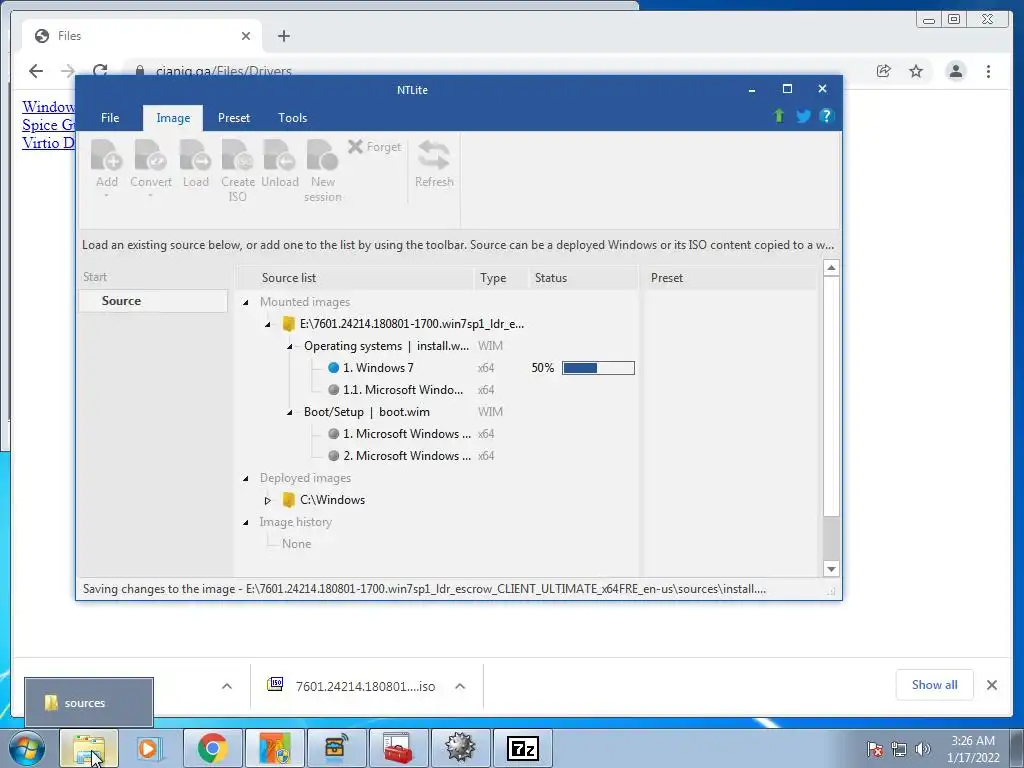The image size is (1024, 768).
Task: Collapse the Mounted images group
Action: click(246, 302)
